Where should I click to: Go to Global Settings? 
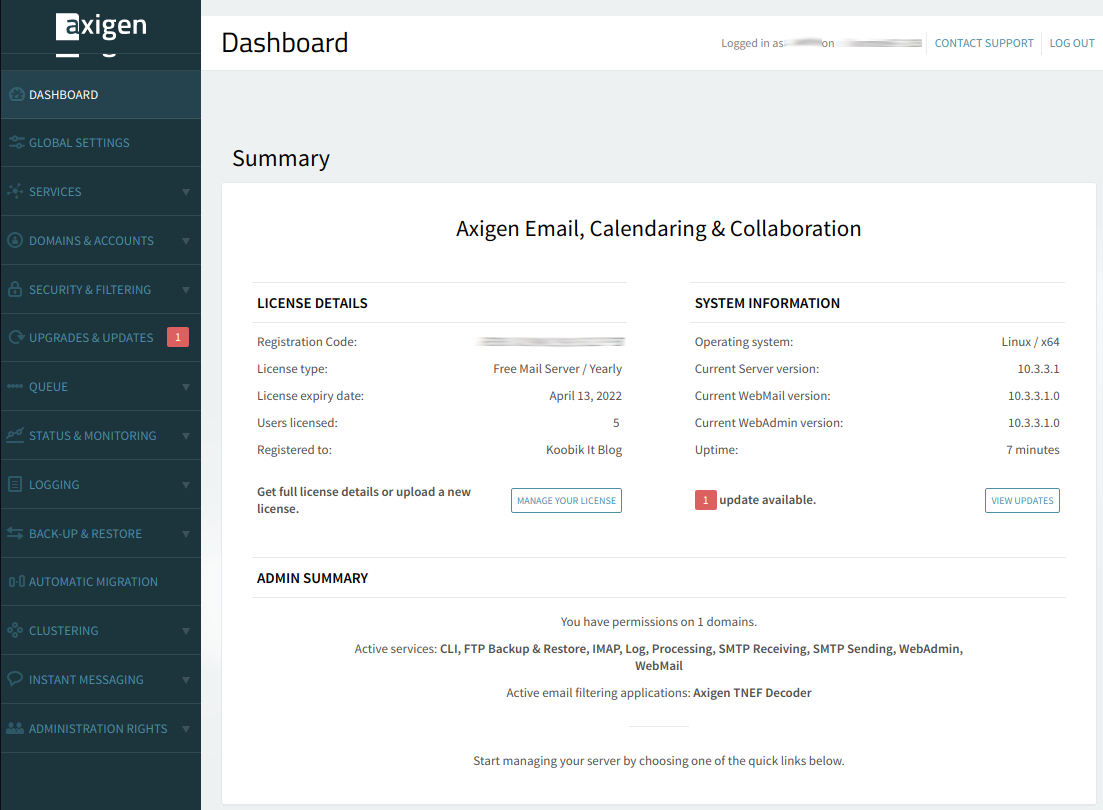click(x=101, y=143)
